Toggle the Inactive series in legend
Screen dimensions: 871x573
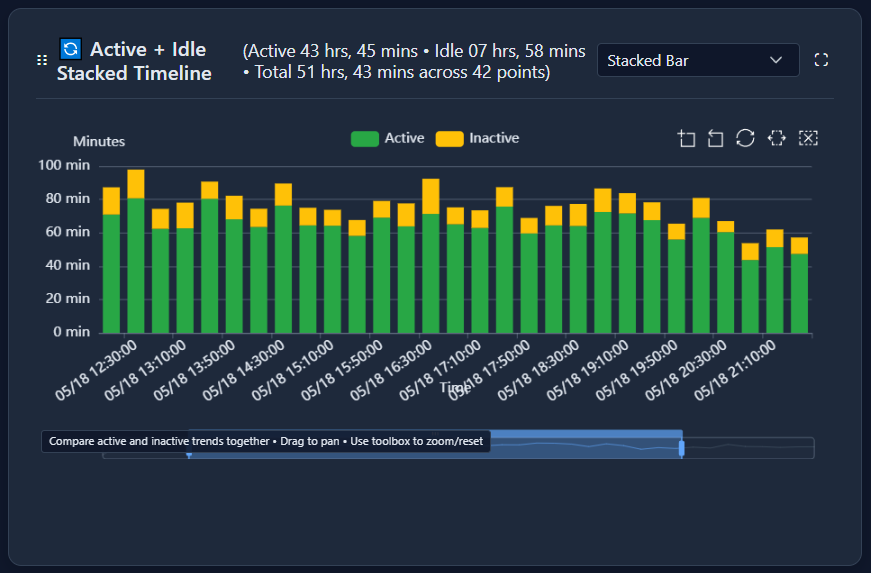(478, 138)
